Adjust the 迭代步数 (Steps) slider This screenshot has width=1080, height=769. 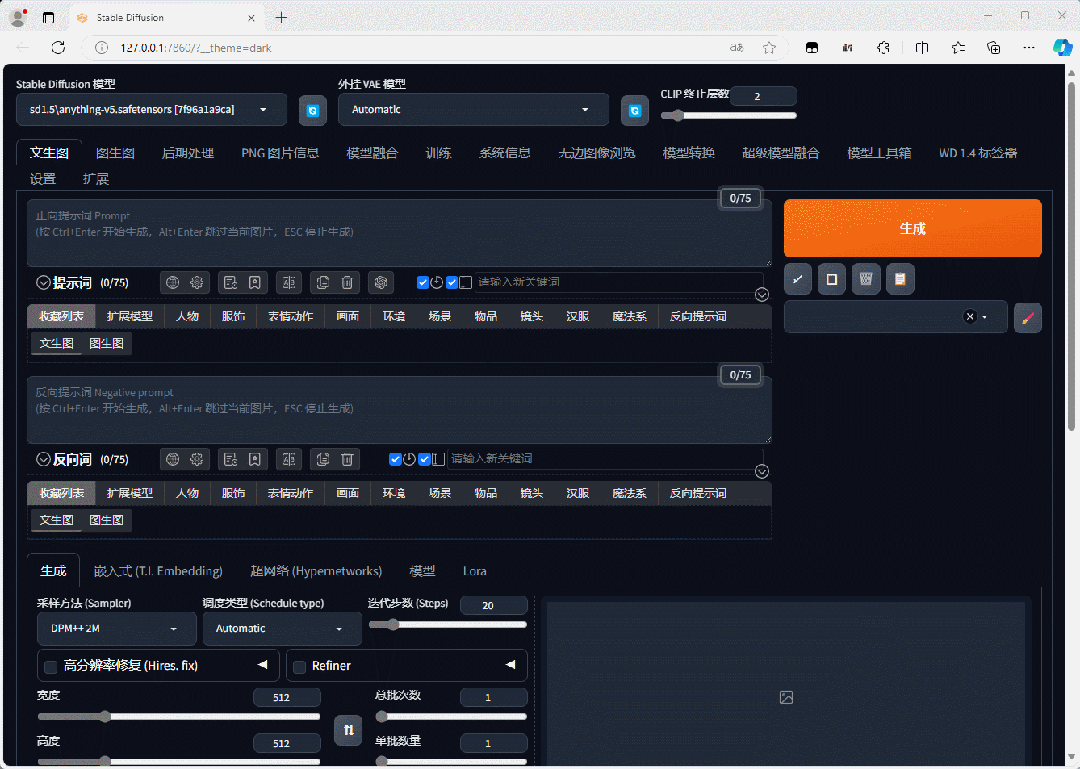coord(448,625)
